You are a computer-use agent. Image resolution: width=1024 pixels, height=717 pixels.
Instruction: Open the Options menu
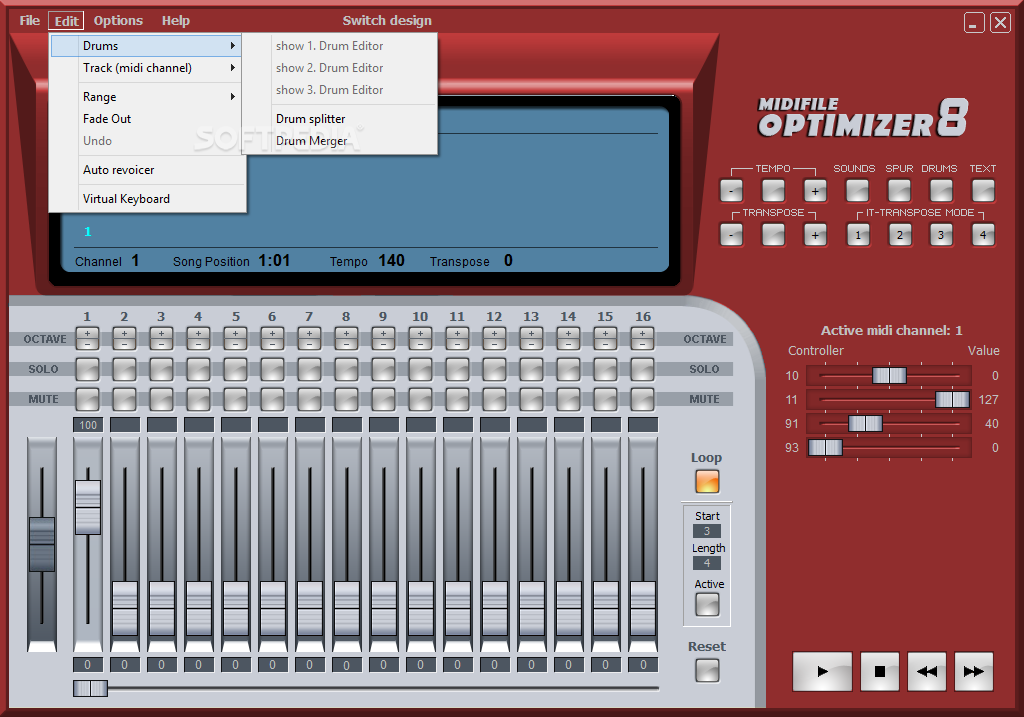coord(118,20)
